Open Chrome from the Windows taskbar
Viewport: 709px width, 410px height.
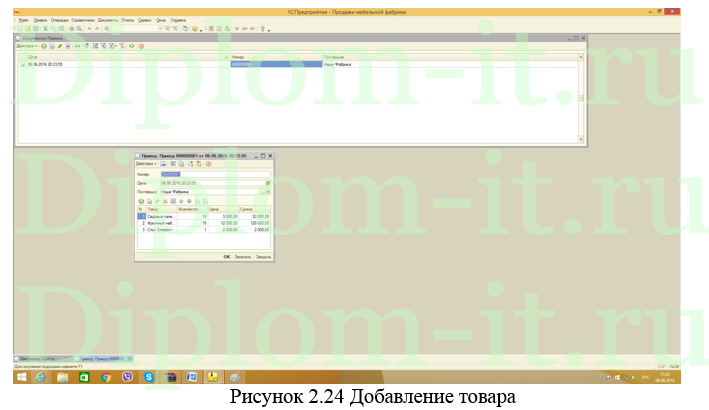pos(105,377)
